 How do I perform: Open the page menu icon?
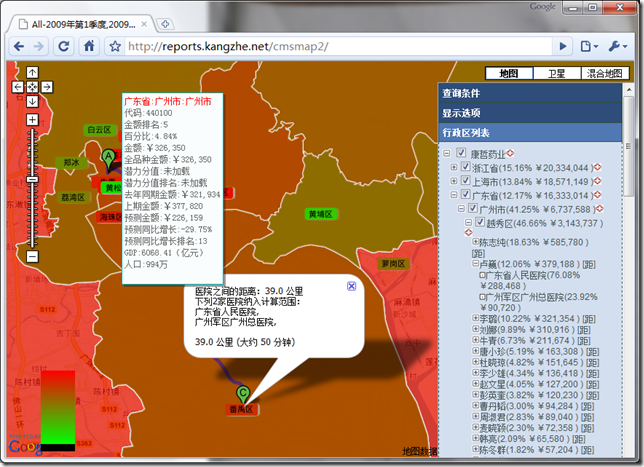[589, 46]
